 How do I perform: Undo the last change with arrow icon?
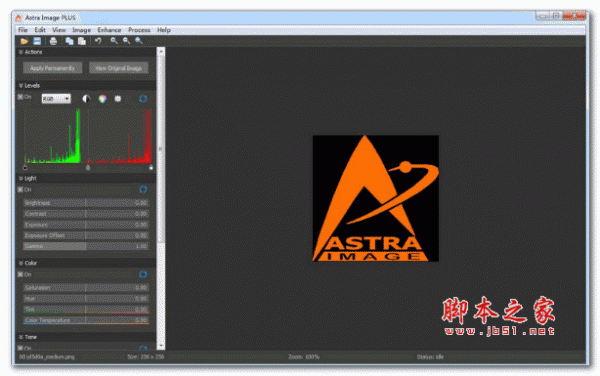point(98,41)
